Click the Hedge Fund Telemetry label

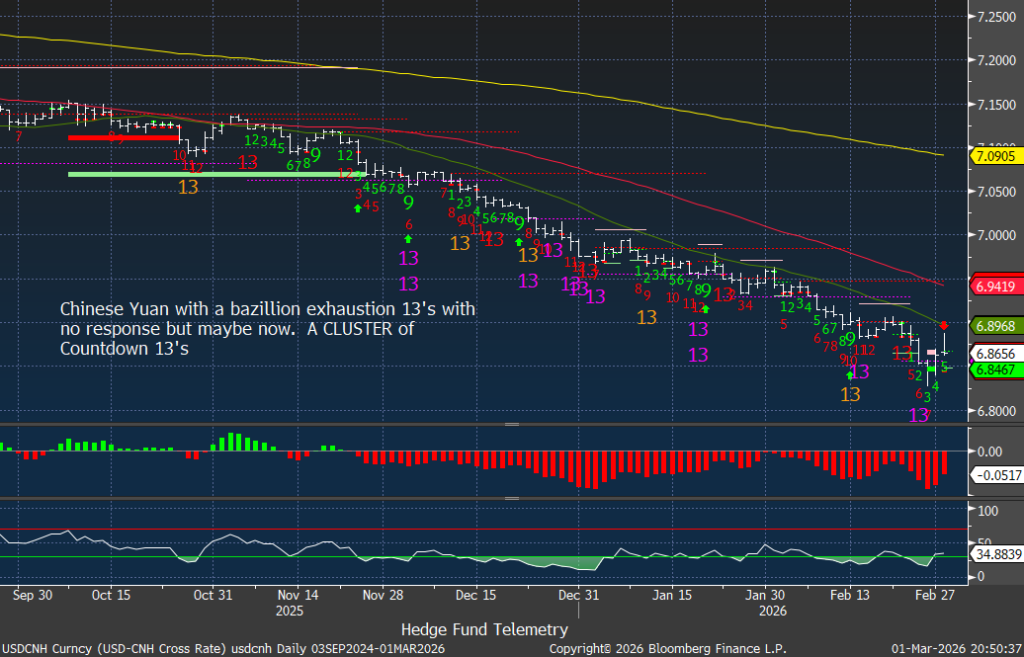pyautogui.click(x=484, y=630)
